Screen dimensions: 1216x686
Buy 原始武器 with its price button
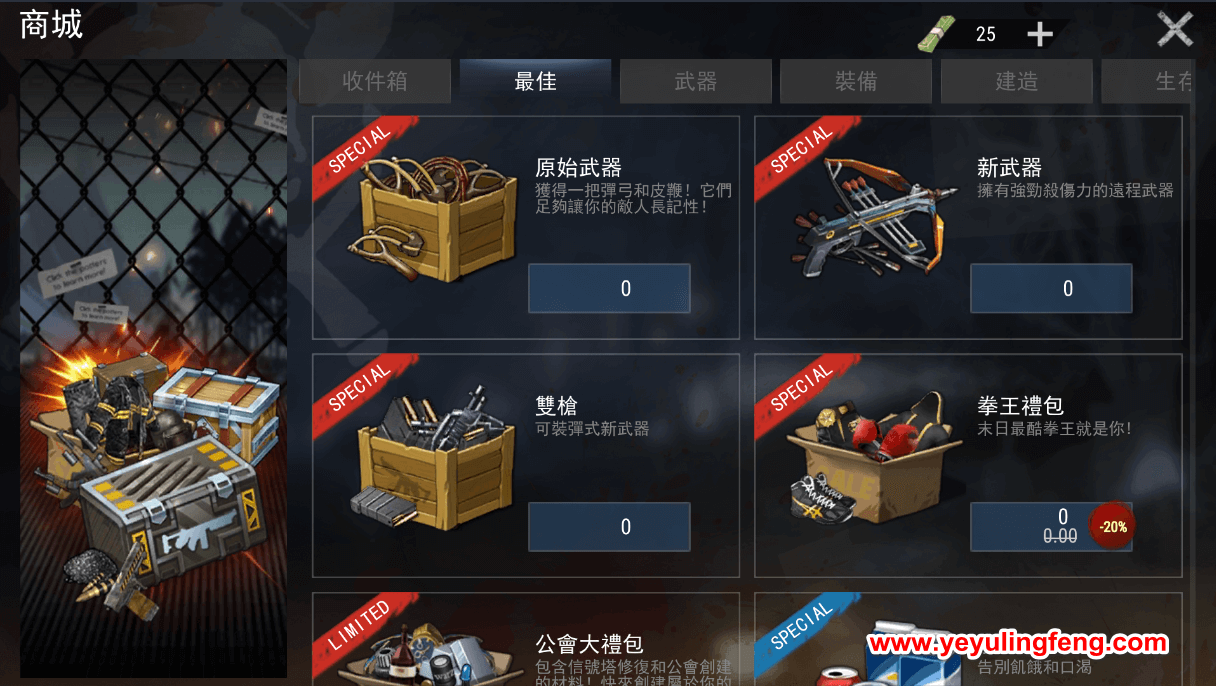[609, 288]
